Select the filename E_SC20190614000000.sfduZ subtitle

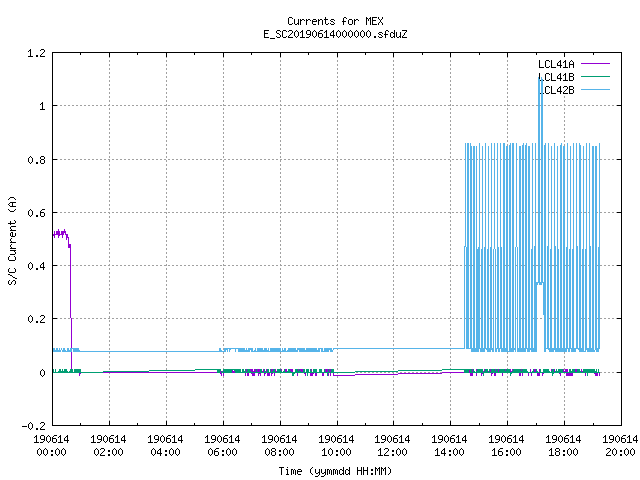coord(335,34)
